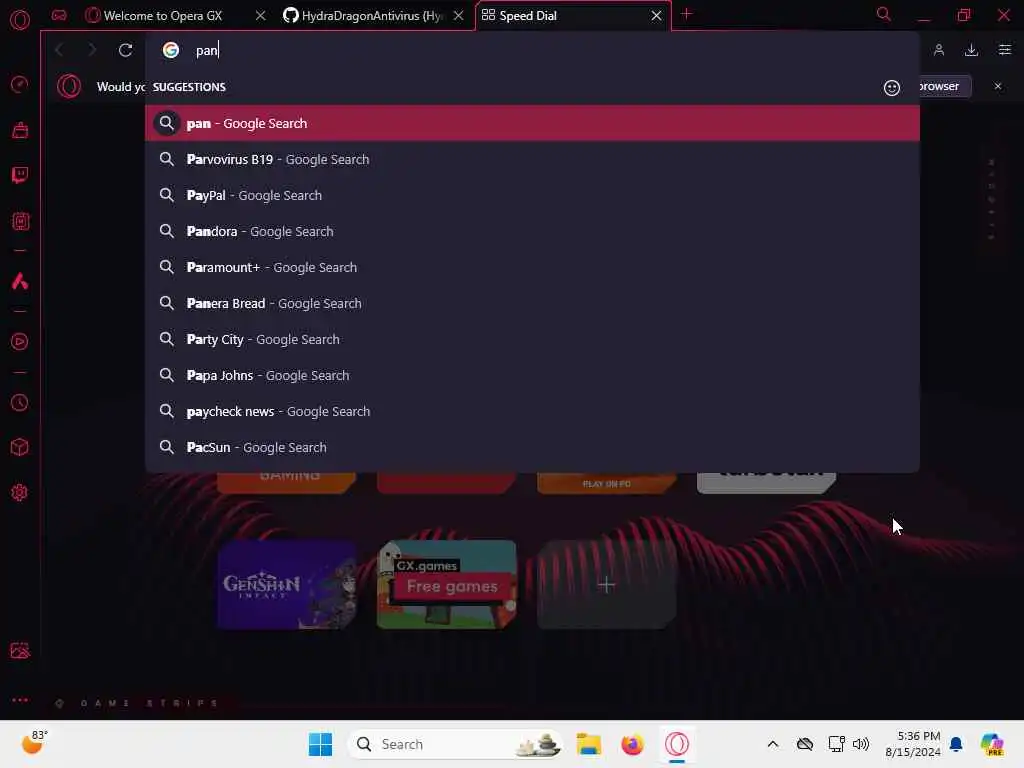Close the Speed Dial tab
The width and height of the screenshot is (1024, 768).
tap(656, 15)
